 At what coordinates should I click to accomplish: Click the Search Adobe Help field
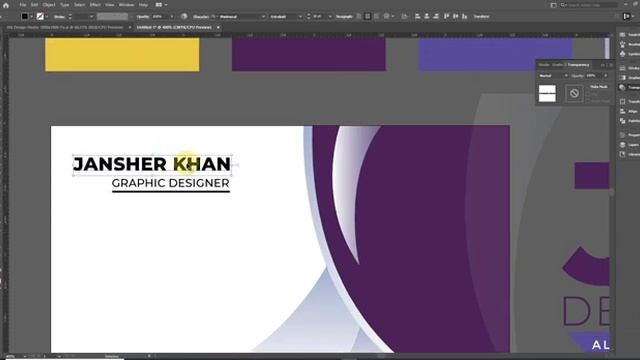pos(588,5)
